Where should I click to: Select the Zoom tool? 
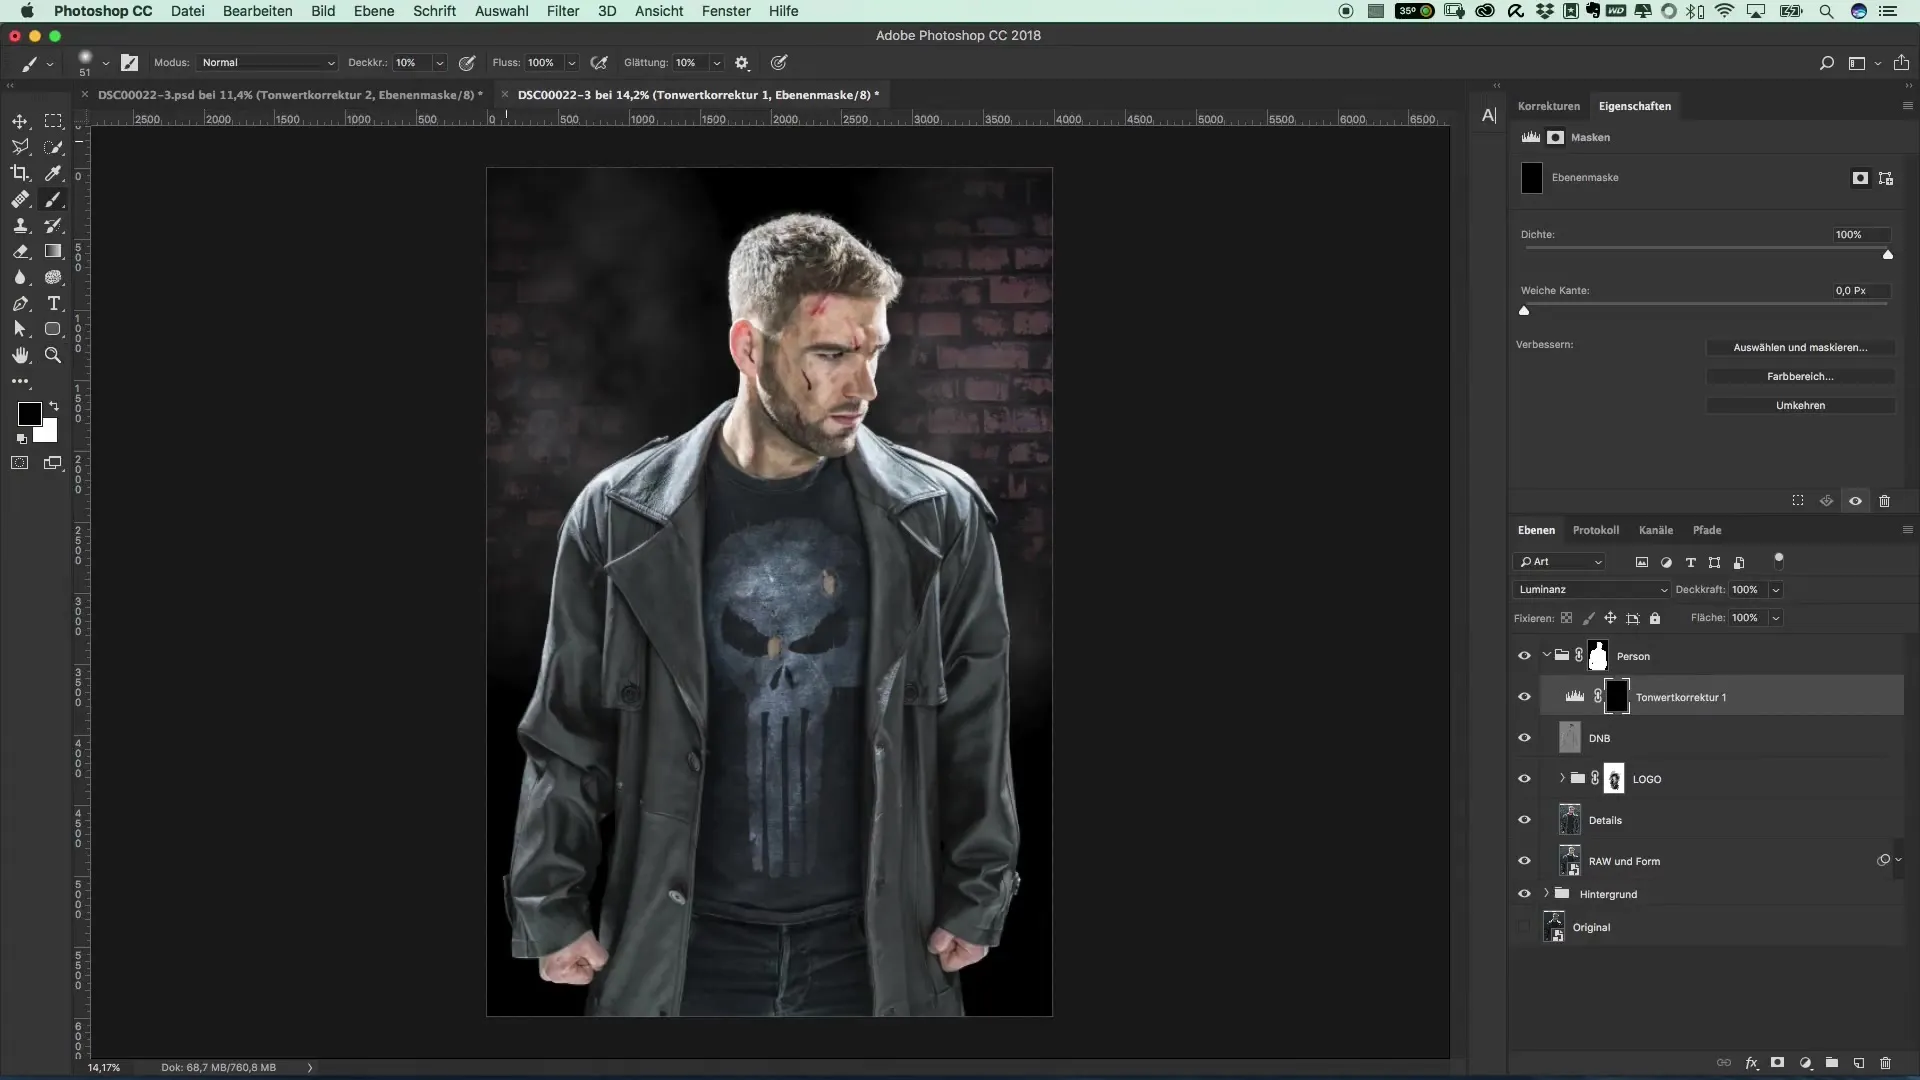point(53,355)
